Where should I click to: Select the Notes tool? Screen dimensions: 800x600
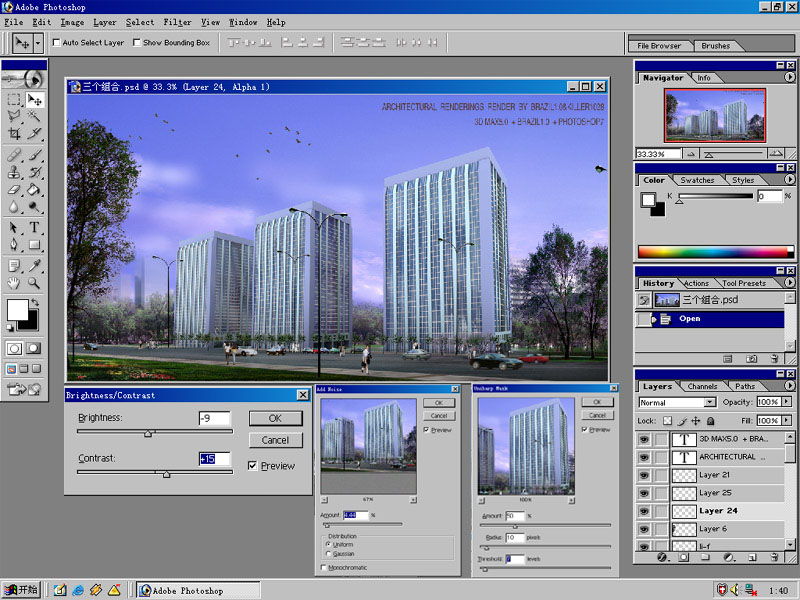(14, 265)
